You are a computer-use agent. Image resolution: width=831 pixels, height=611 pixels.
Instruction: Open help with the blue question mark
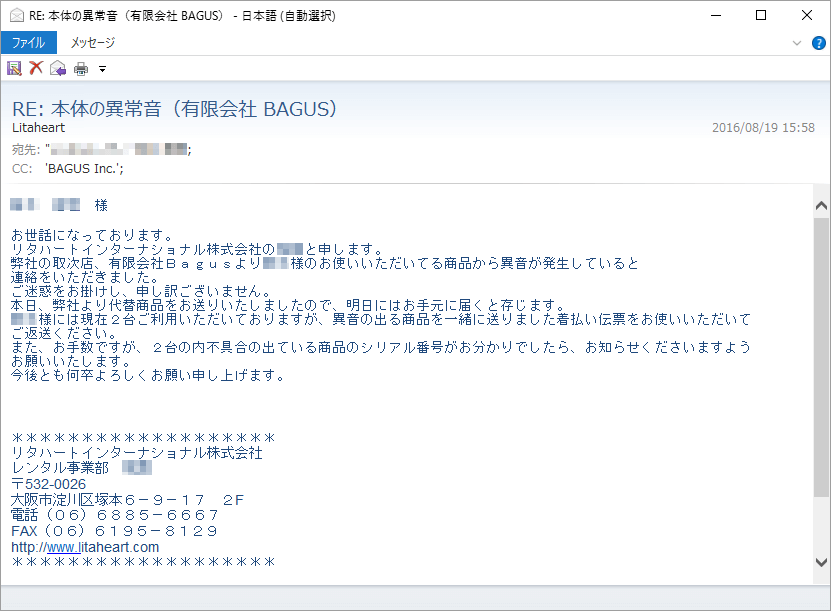818,43
